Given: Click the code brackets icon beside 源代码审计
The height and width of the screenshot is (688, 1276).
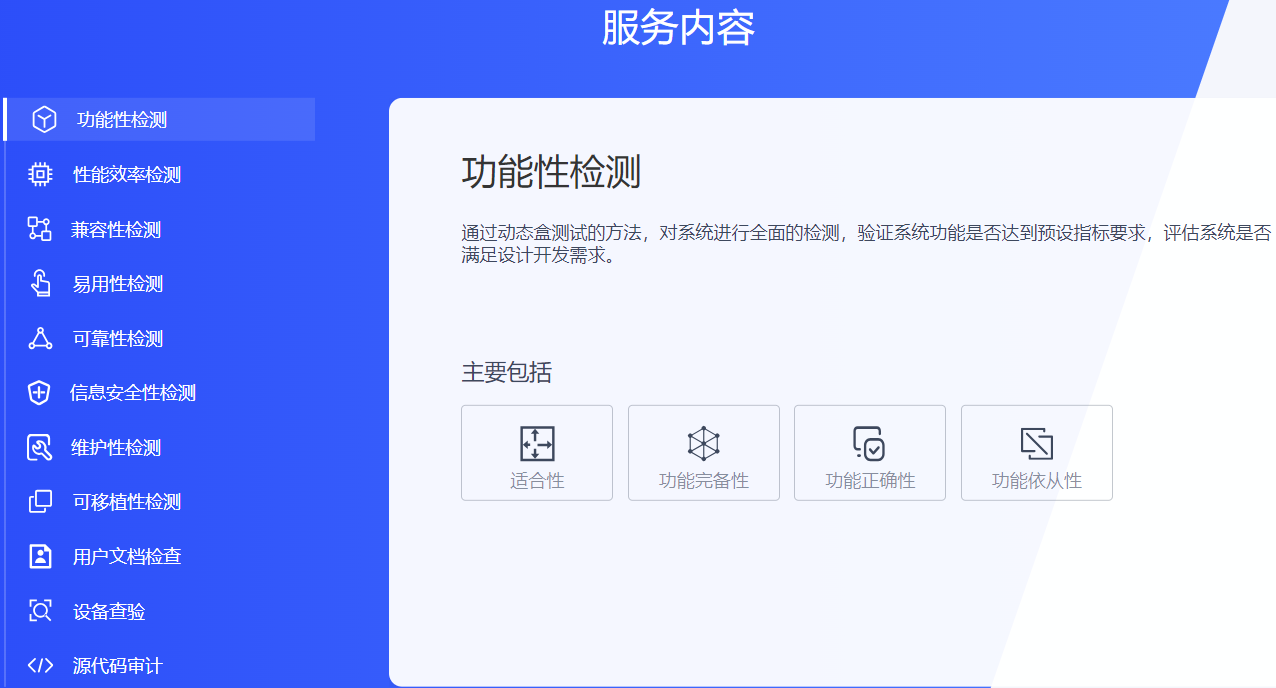Looking at the screenshot, I should coord(40,665).
